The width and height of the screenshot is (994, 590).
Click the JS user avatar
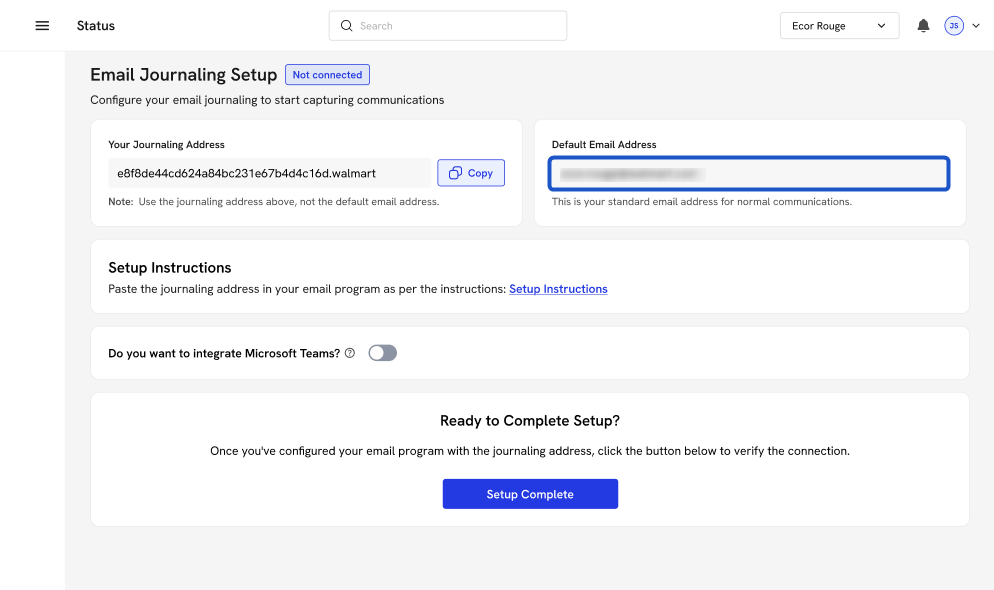[953, 26]
